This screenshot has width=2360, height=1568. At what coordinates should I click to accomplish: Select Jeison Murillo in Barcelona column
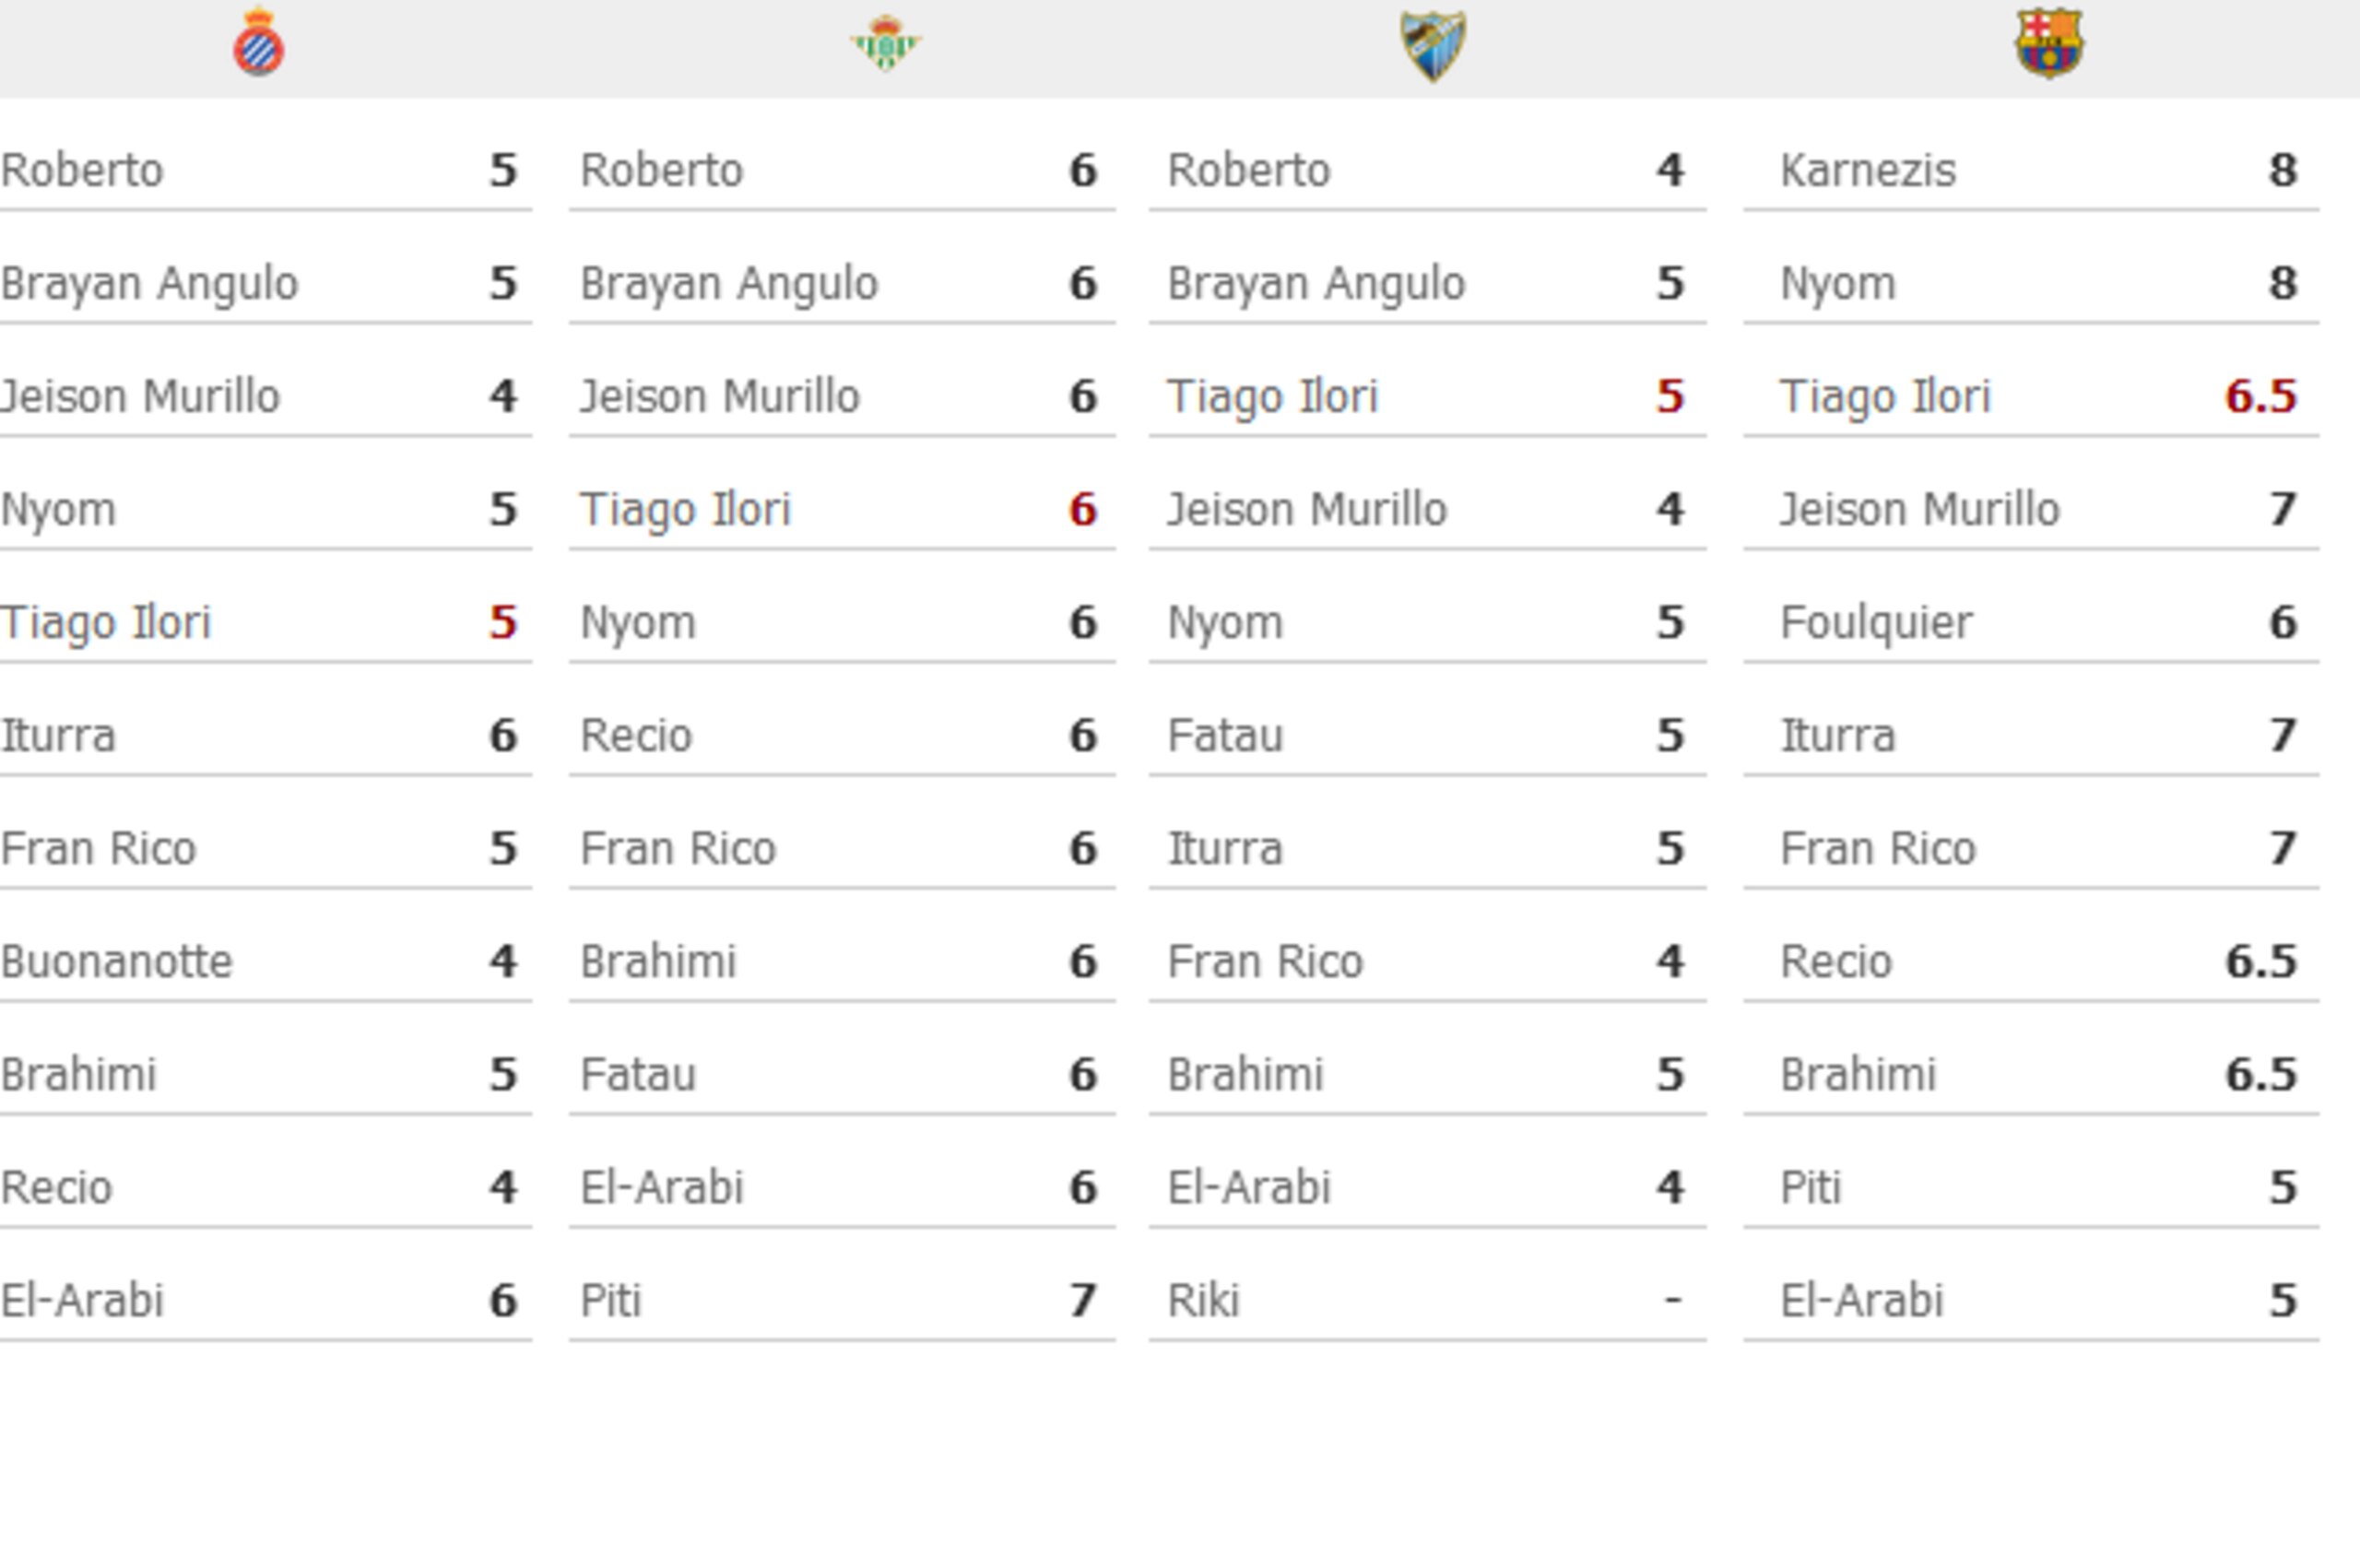[1919, 510]
